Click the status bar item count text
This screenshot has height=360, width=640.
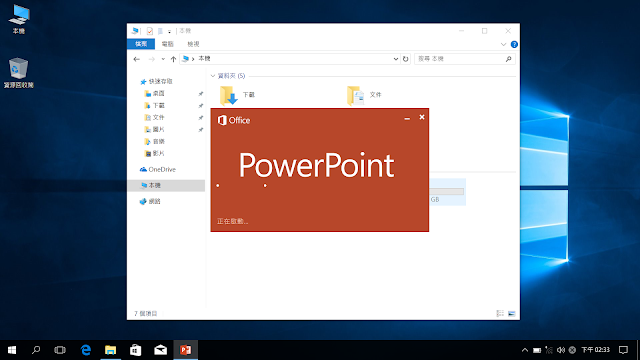pyautogui.click(x=146, y=313)
